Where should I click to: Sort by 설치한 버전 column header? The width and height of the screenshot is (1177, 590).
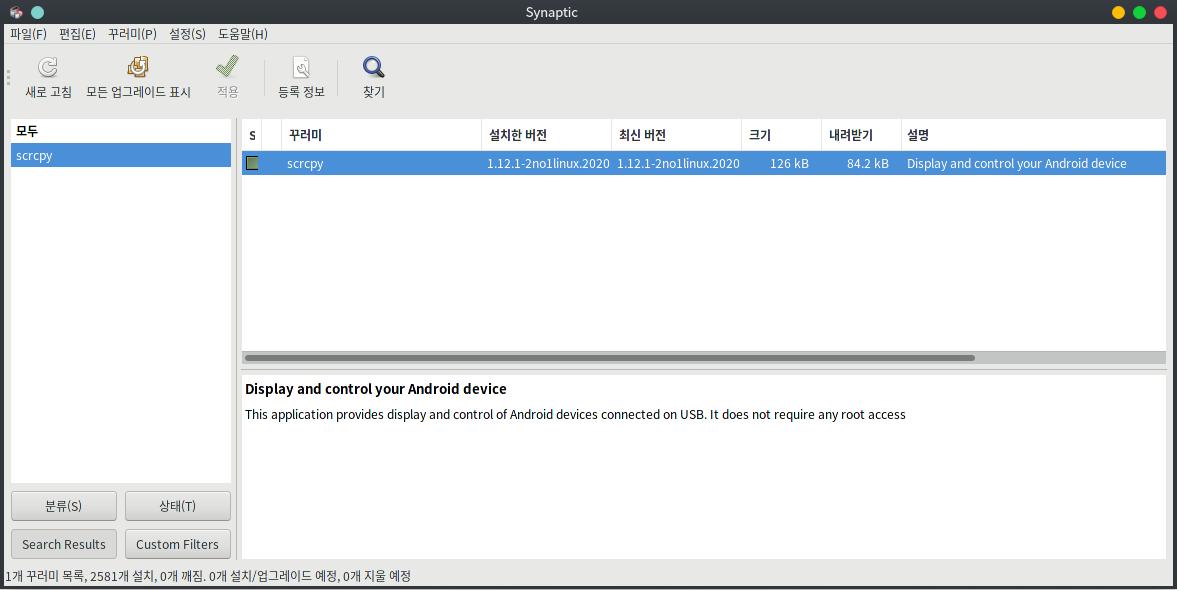(x=546, y=135)
